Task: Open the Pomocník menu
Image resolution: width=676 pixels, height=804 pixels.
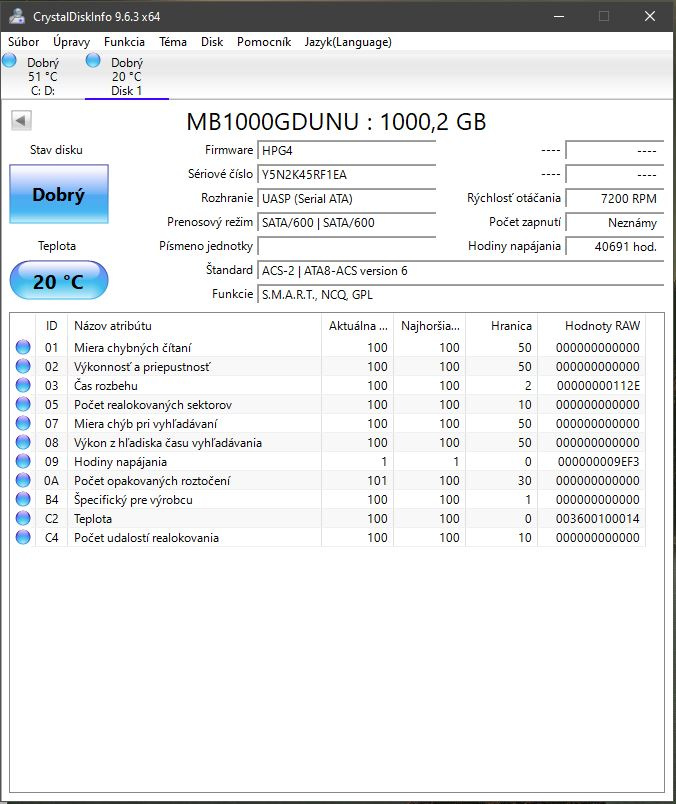Action: point(264,42)
